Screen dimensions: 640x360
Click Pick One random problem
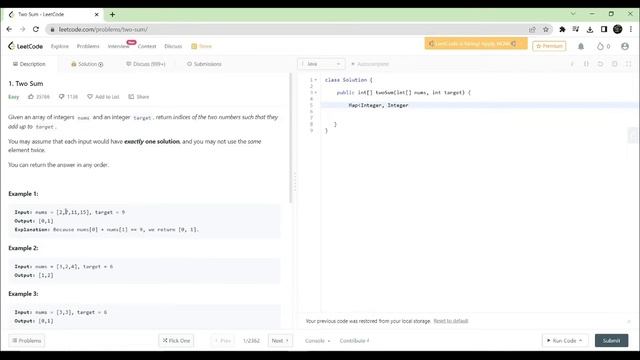tap(176, 340)
